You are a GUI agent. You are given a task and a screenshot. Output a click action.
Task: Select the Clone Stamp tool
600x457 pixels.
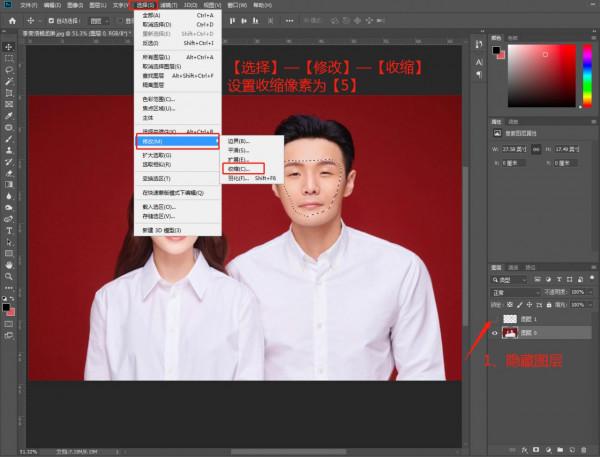(8, 150)
